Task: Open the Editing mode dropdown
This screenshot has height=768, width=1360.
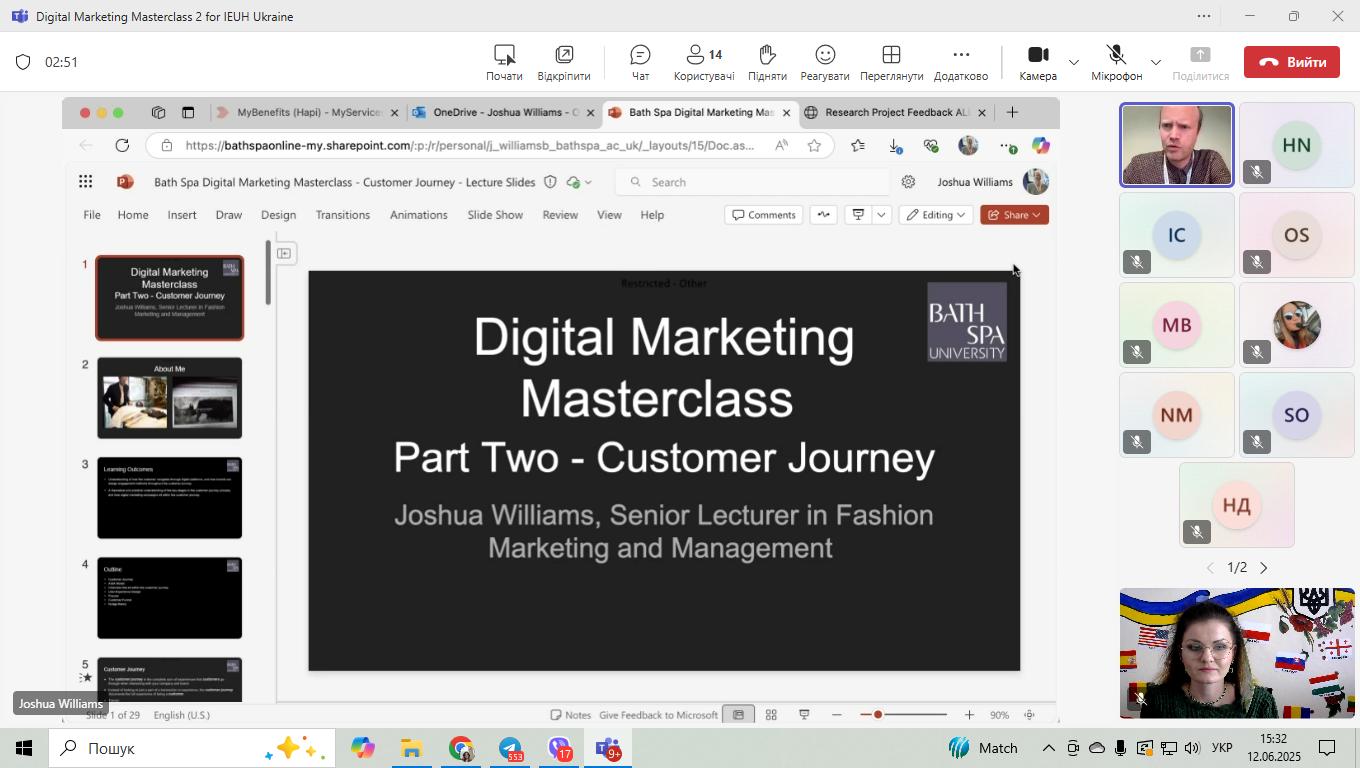Action: tap(936, 215)
